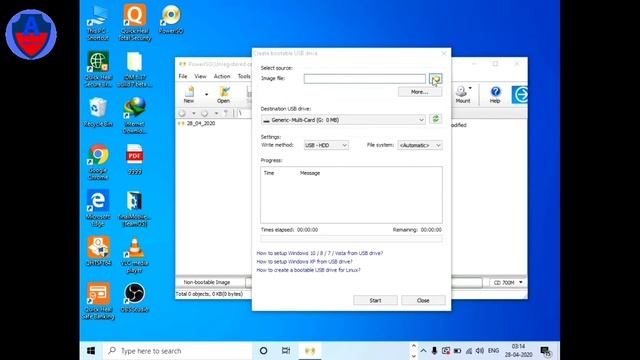Click the battery icon in system tray
640x360 pixels.
click(458, 351)
